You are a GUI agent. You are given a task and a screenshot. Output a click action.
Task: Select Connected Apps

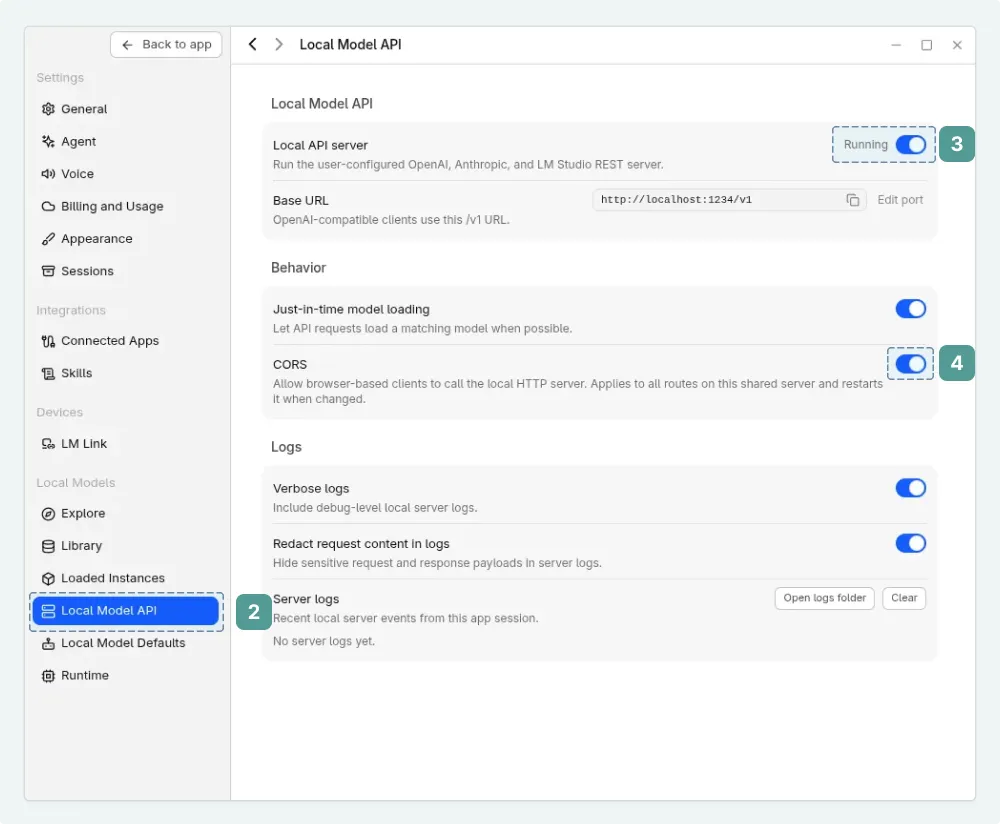coord(126,341)
